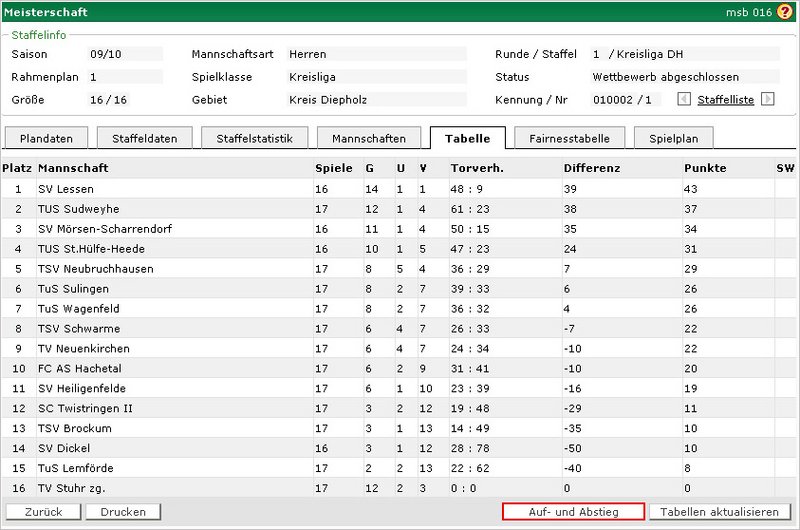Click the Zurück button
The width and height of the screenshot is (800, 530).
(x=42, y=512)
